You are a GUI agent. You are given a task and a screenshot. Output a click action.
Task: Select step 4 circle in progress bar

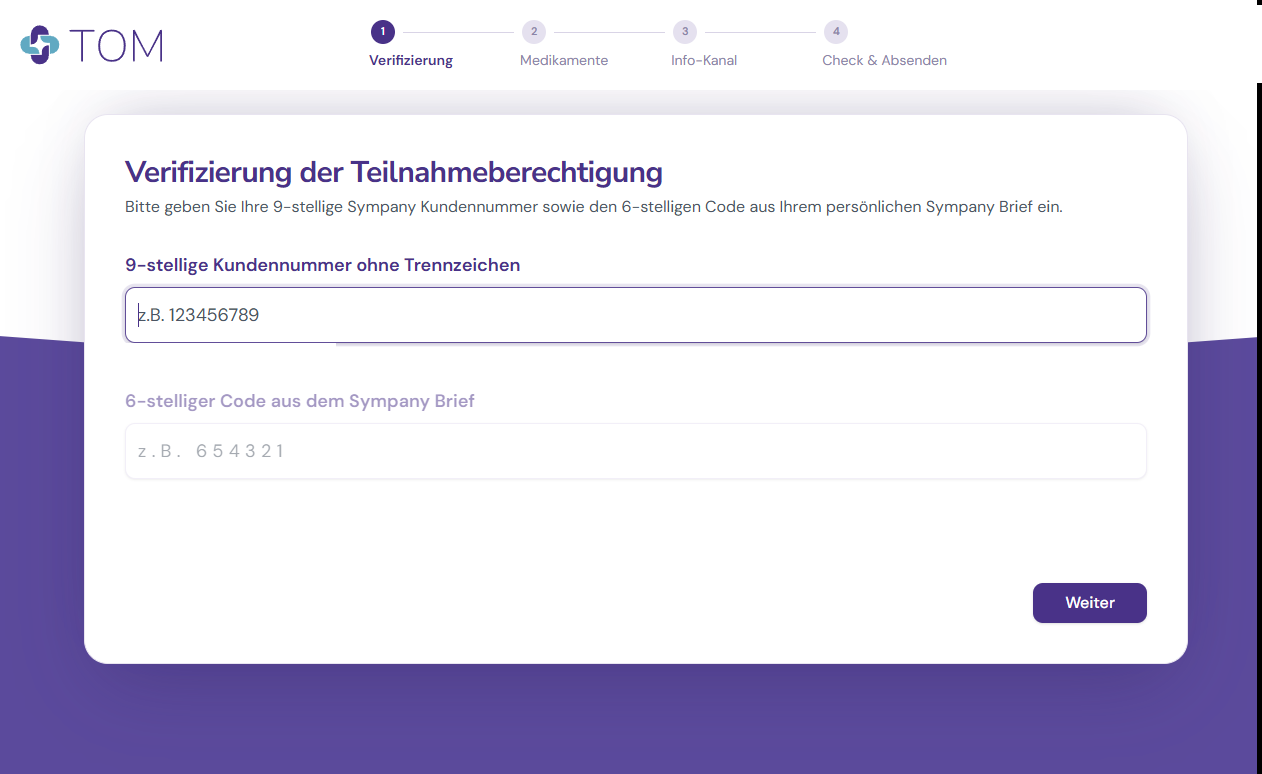(x=836, y=32)
